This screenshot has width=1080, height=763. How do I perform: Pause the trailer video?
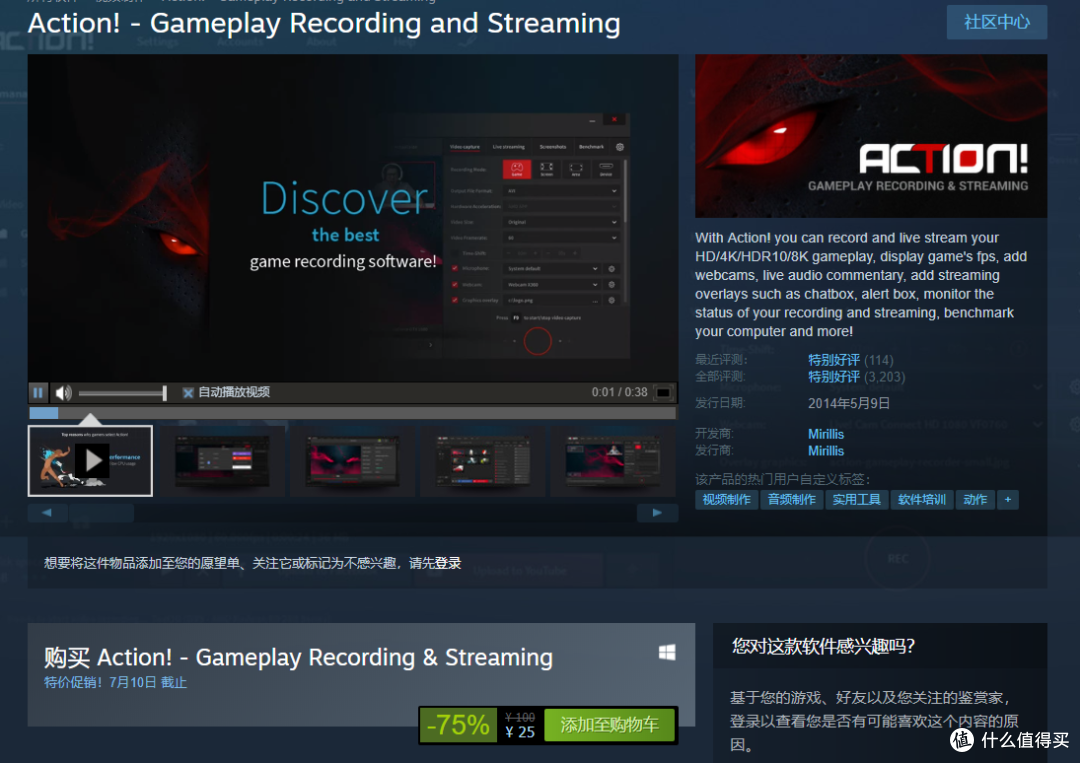(38, 393)
